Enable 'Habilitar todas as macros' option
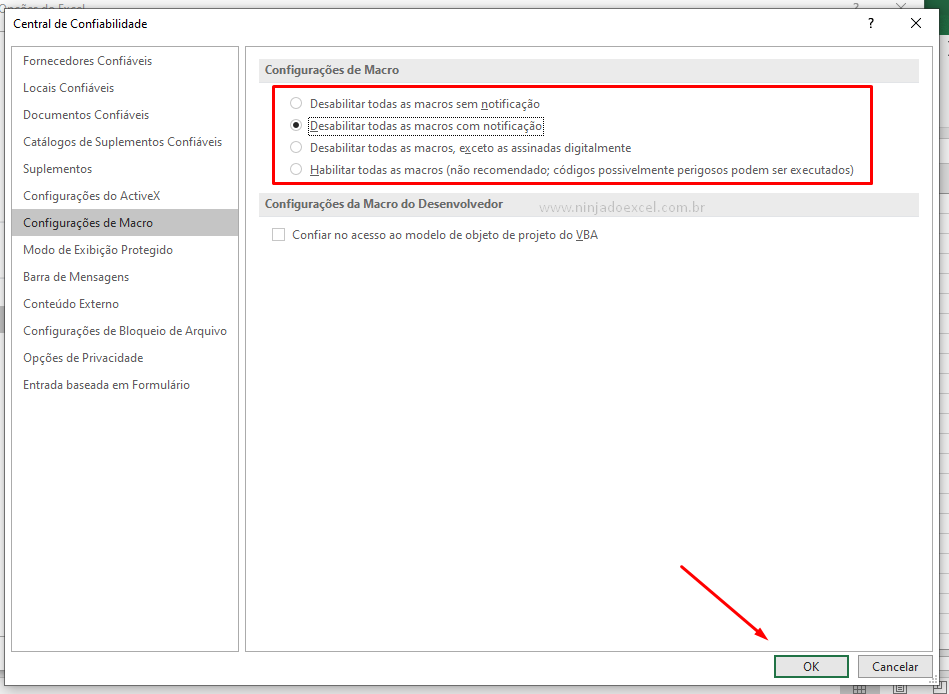The height and width of the screenshot is (694, 949). 296,168
